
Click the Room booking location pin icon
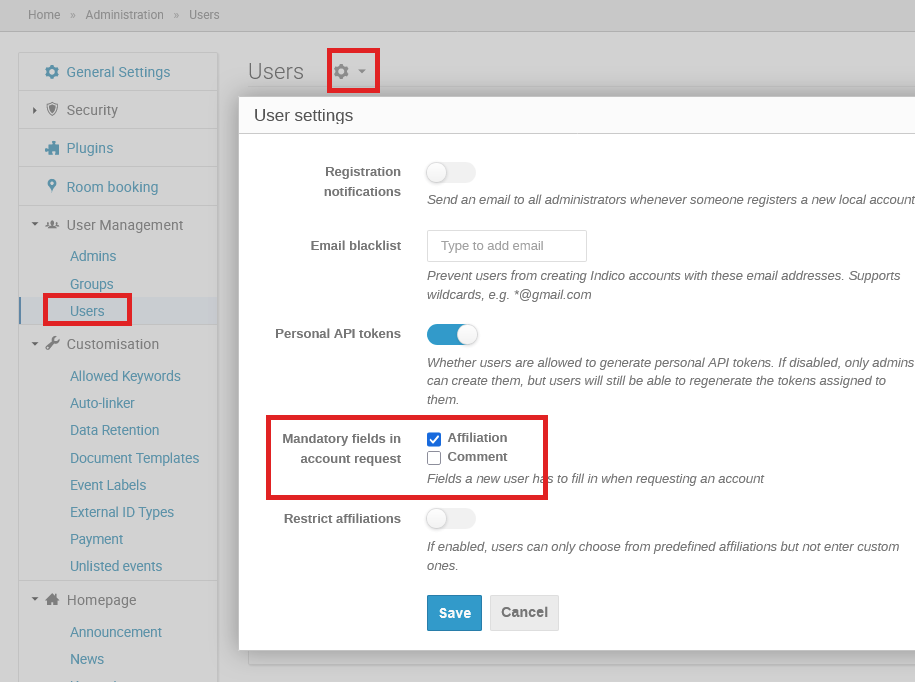click(x=52, y=186)
